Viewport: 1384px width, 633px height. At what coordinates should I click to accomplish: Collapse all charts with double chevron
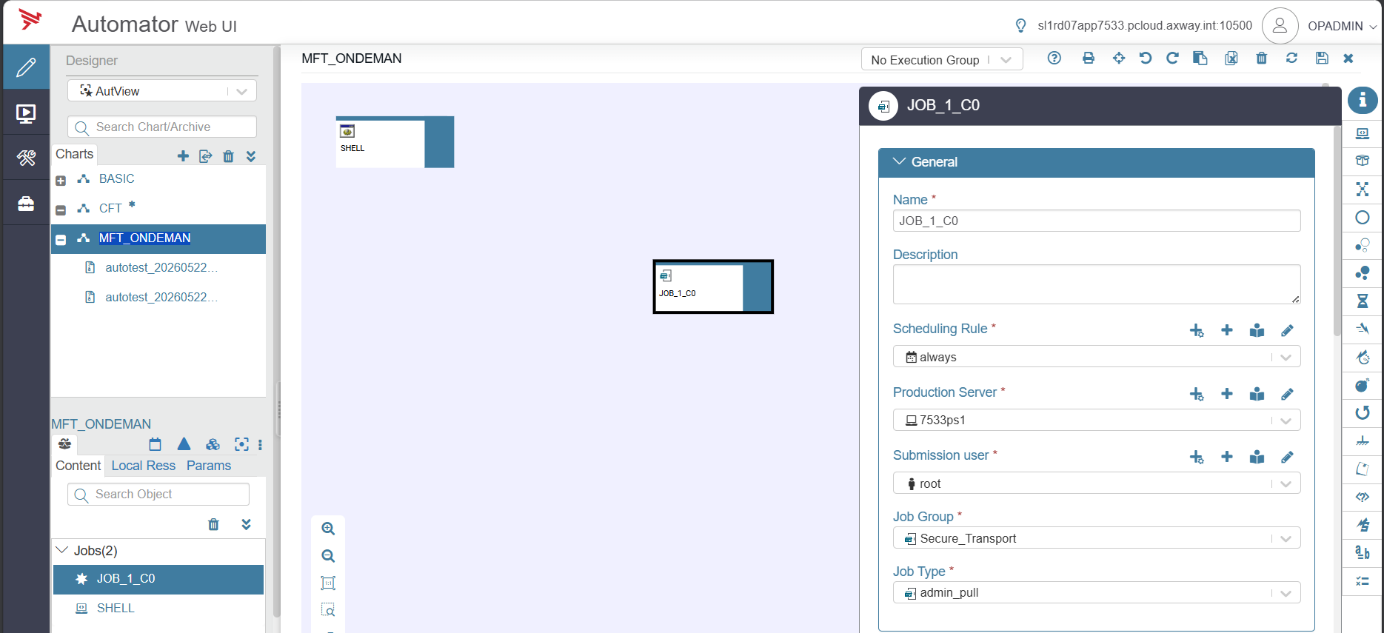tap(251, 156)
